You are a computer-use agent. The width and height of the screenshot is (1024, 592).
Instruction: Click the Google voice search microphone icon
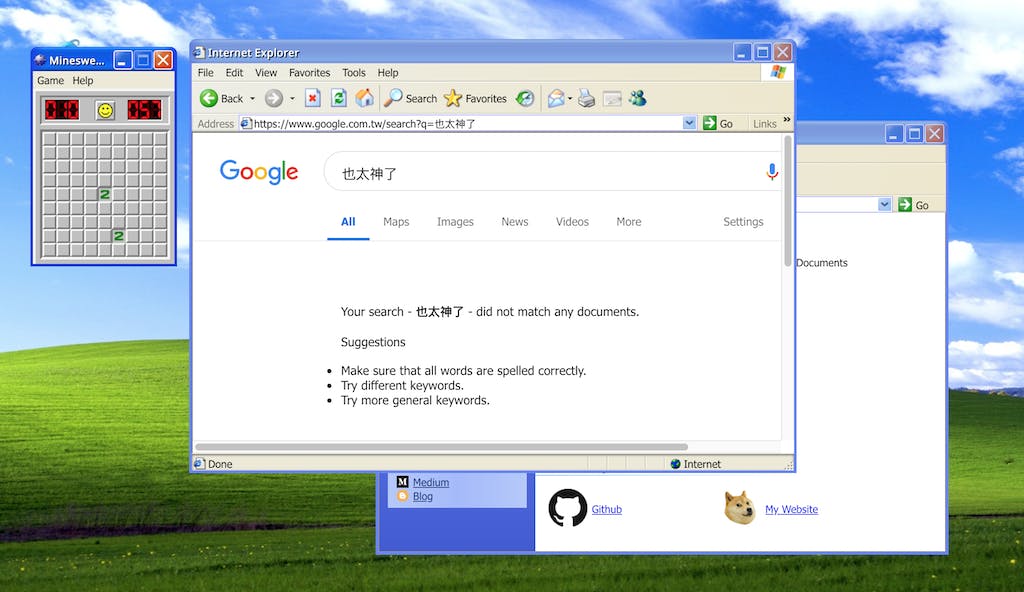coord(771,171)
